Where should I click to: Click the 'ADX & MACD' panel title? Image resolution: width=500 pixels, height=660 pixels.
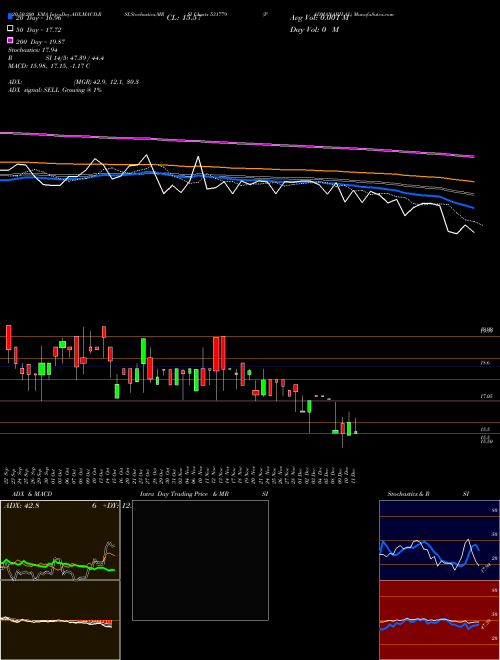pos(32,494)
